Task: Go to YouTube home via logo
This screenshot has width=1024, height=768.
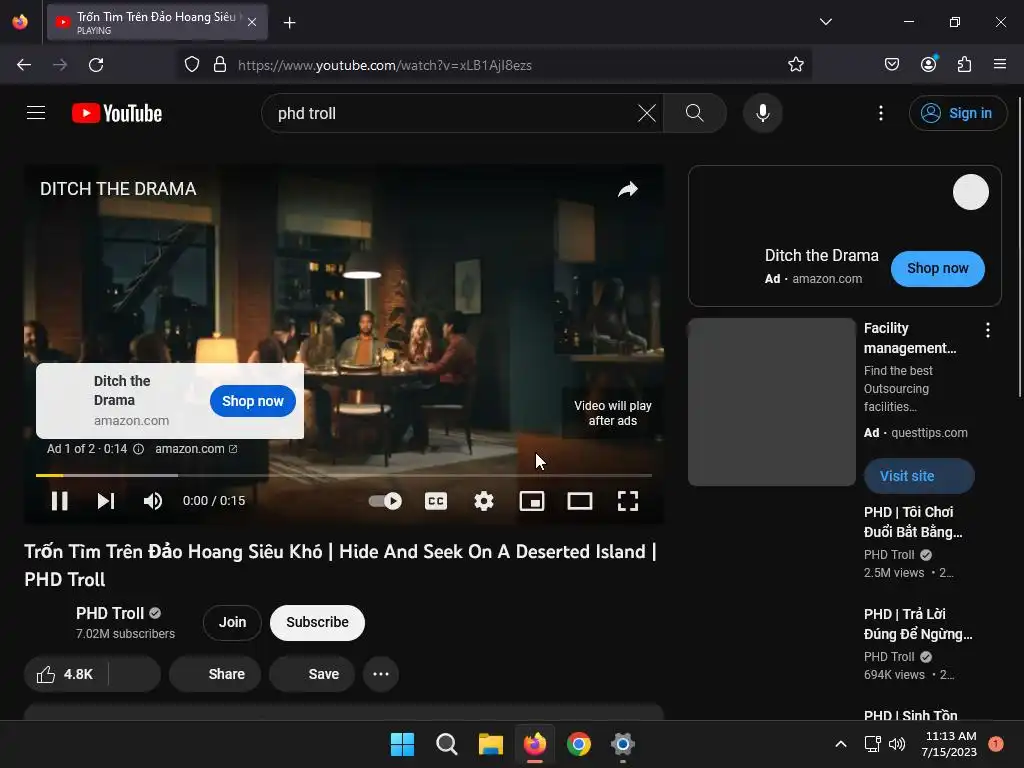Action: (117, 113)
